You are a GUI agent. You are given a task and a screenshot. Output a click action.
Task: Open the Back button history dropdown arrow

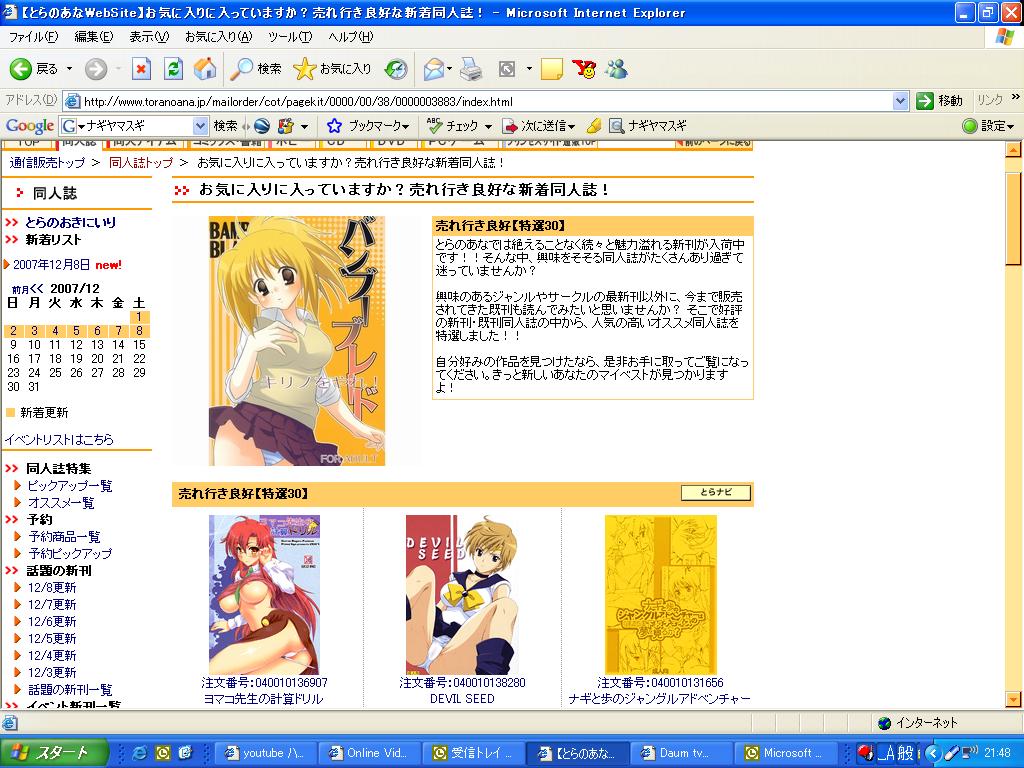coord(69,69)
